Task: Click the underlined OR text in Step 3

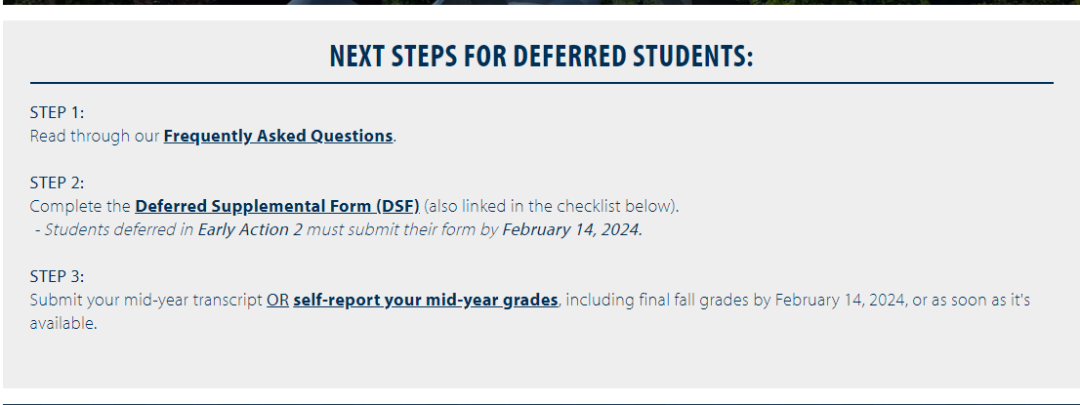Action: pyautogui.click(x=278, y=300)
